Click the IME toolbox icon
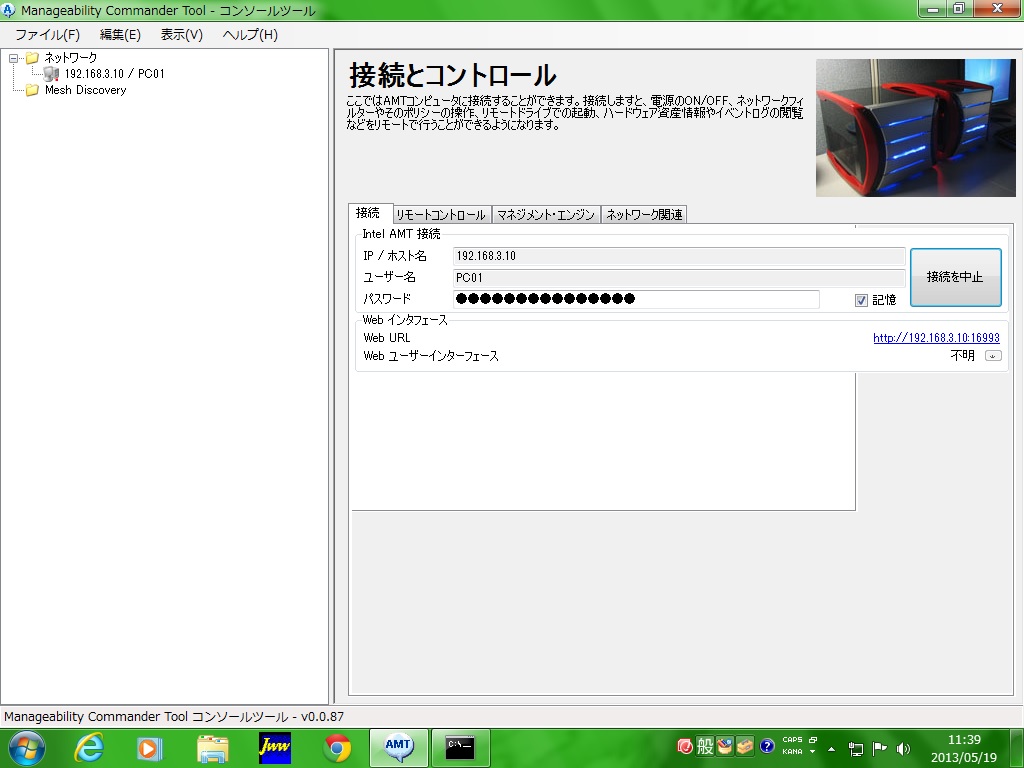This screenshot has height=768, width=1024. (x=745, y=746)
